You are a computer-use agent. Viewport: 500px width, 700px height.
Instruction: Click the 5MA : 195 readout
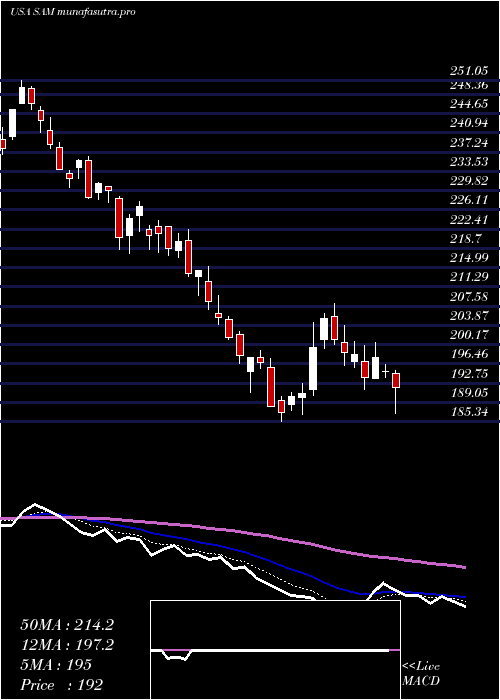tap(56, 664)
